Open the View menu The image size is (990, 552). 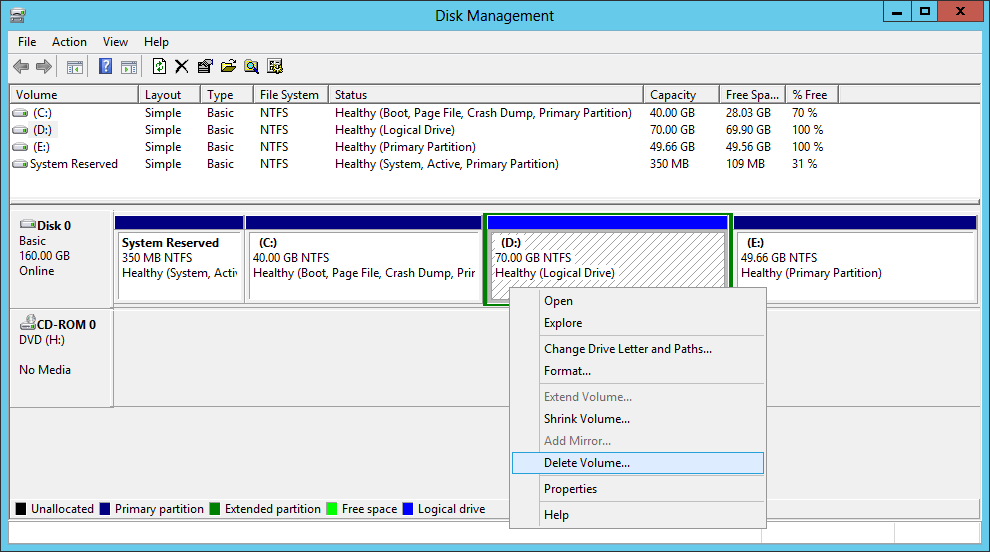[116, 42]
